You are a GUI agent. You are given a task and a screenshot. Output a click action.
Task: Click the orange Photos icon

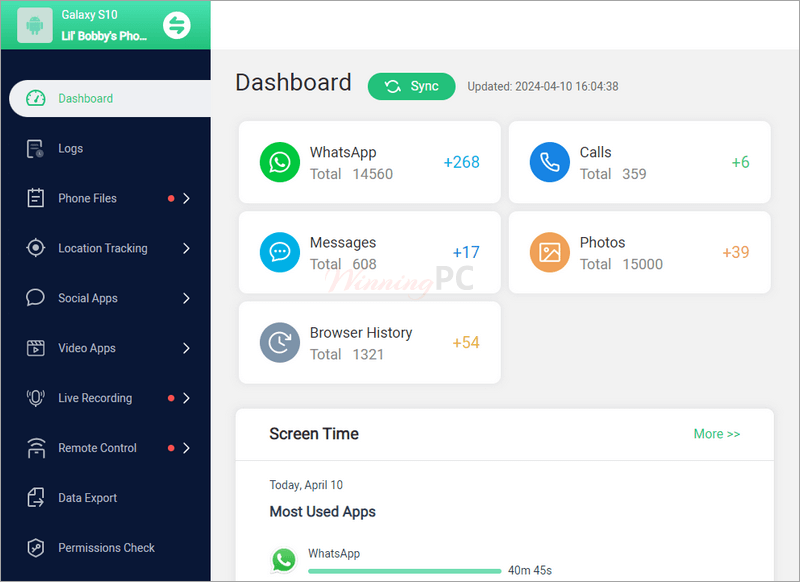[549, 252]
